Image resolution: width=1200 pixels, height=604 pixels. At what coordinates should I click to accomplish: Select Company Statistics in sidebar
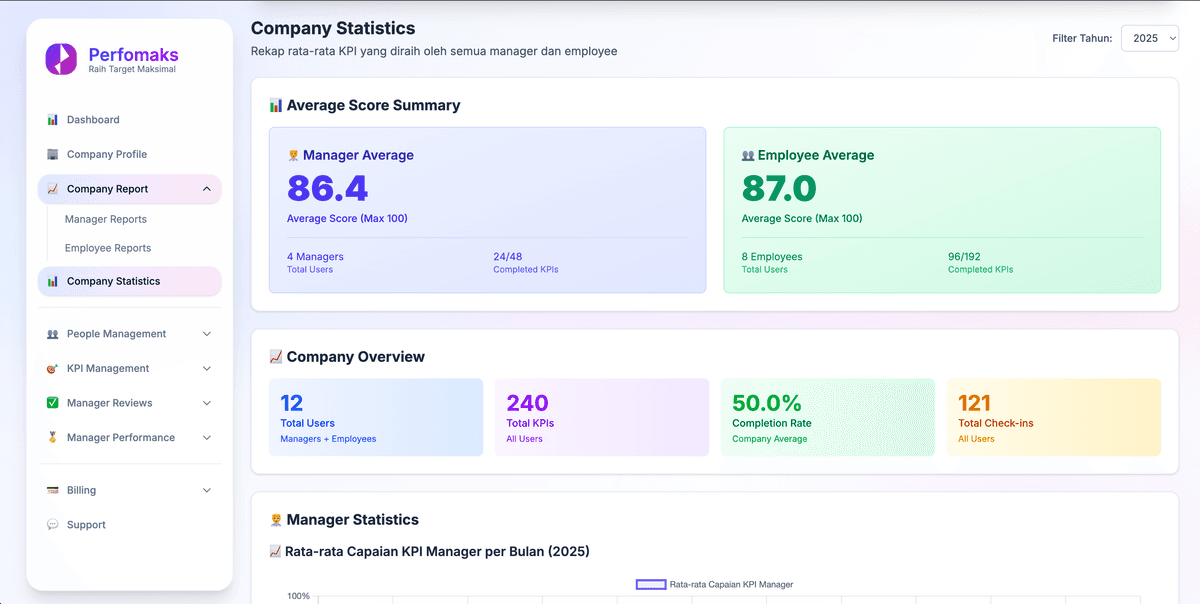tap(113, 281)
